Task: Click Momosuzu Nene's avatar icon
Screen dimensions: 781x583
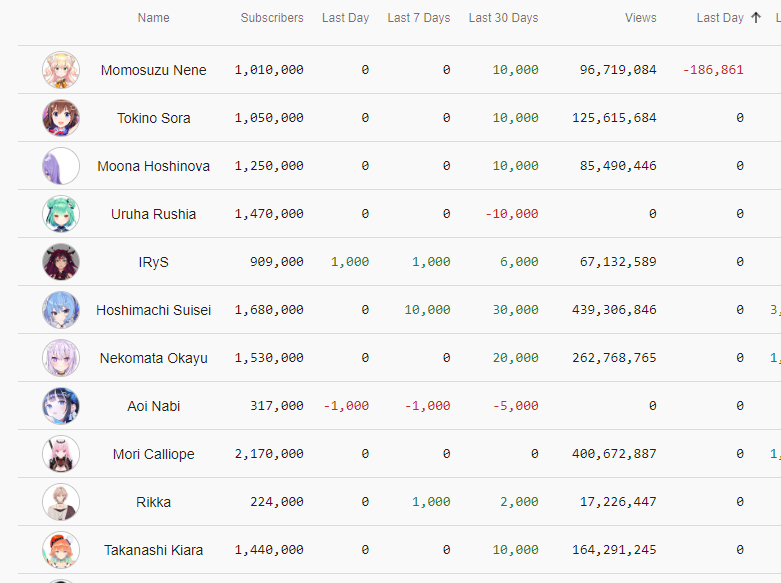Action: click(61, 70)
